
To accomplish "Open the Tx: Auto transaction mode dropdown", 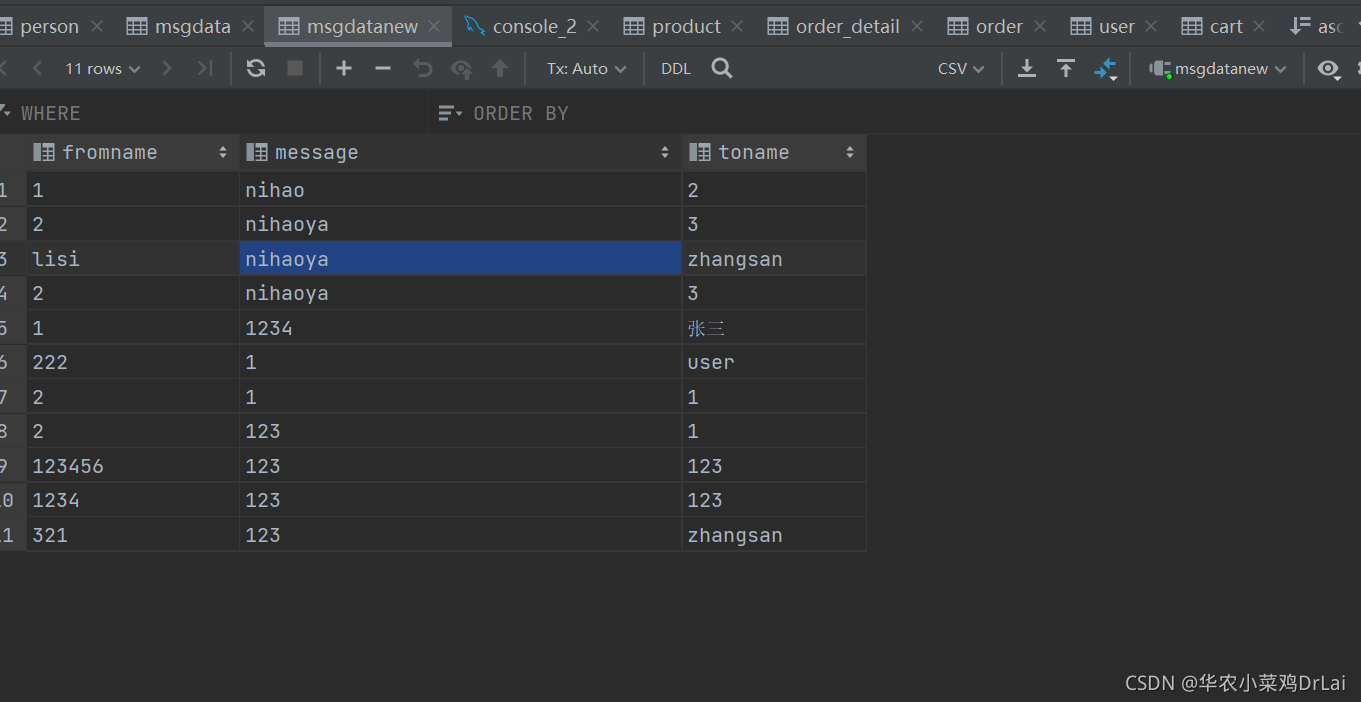I will pos(587,68).
